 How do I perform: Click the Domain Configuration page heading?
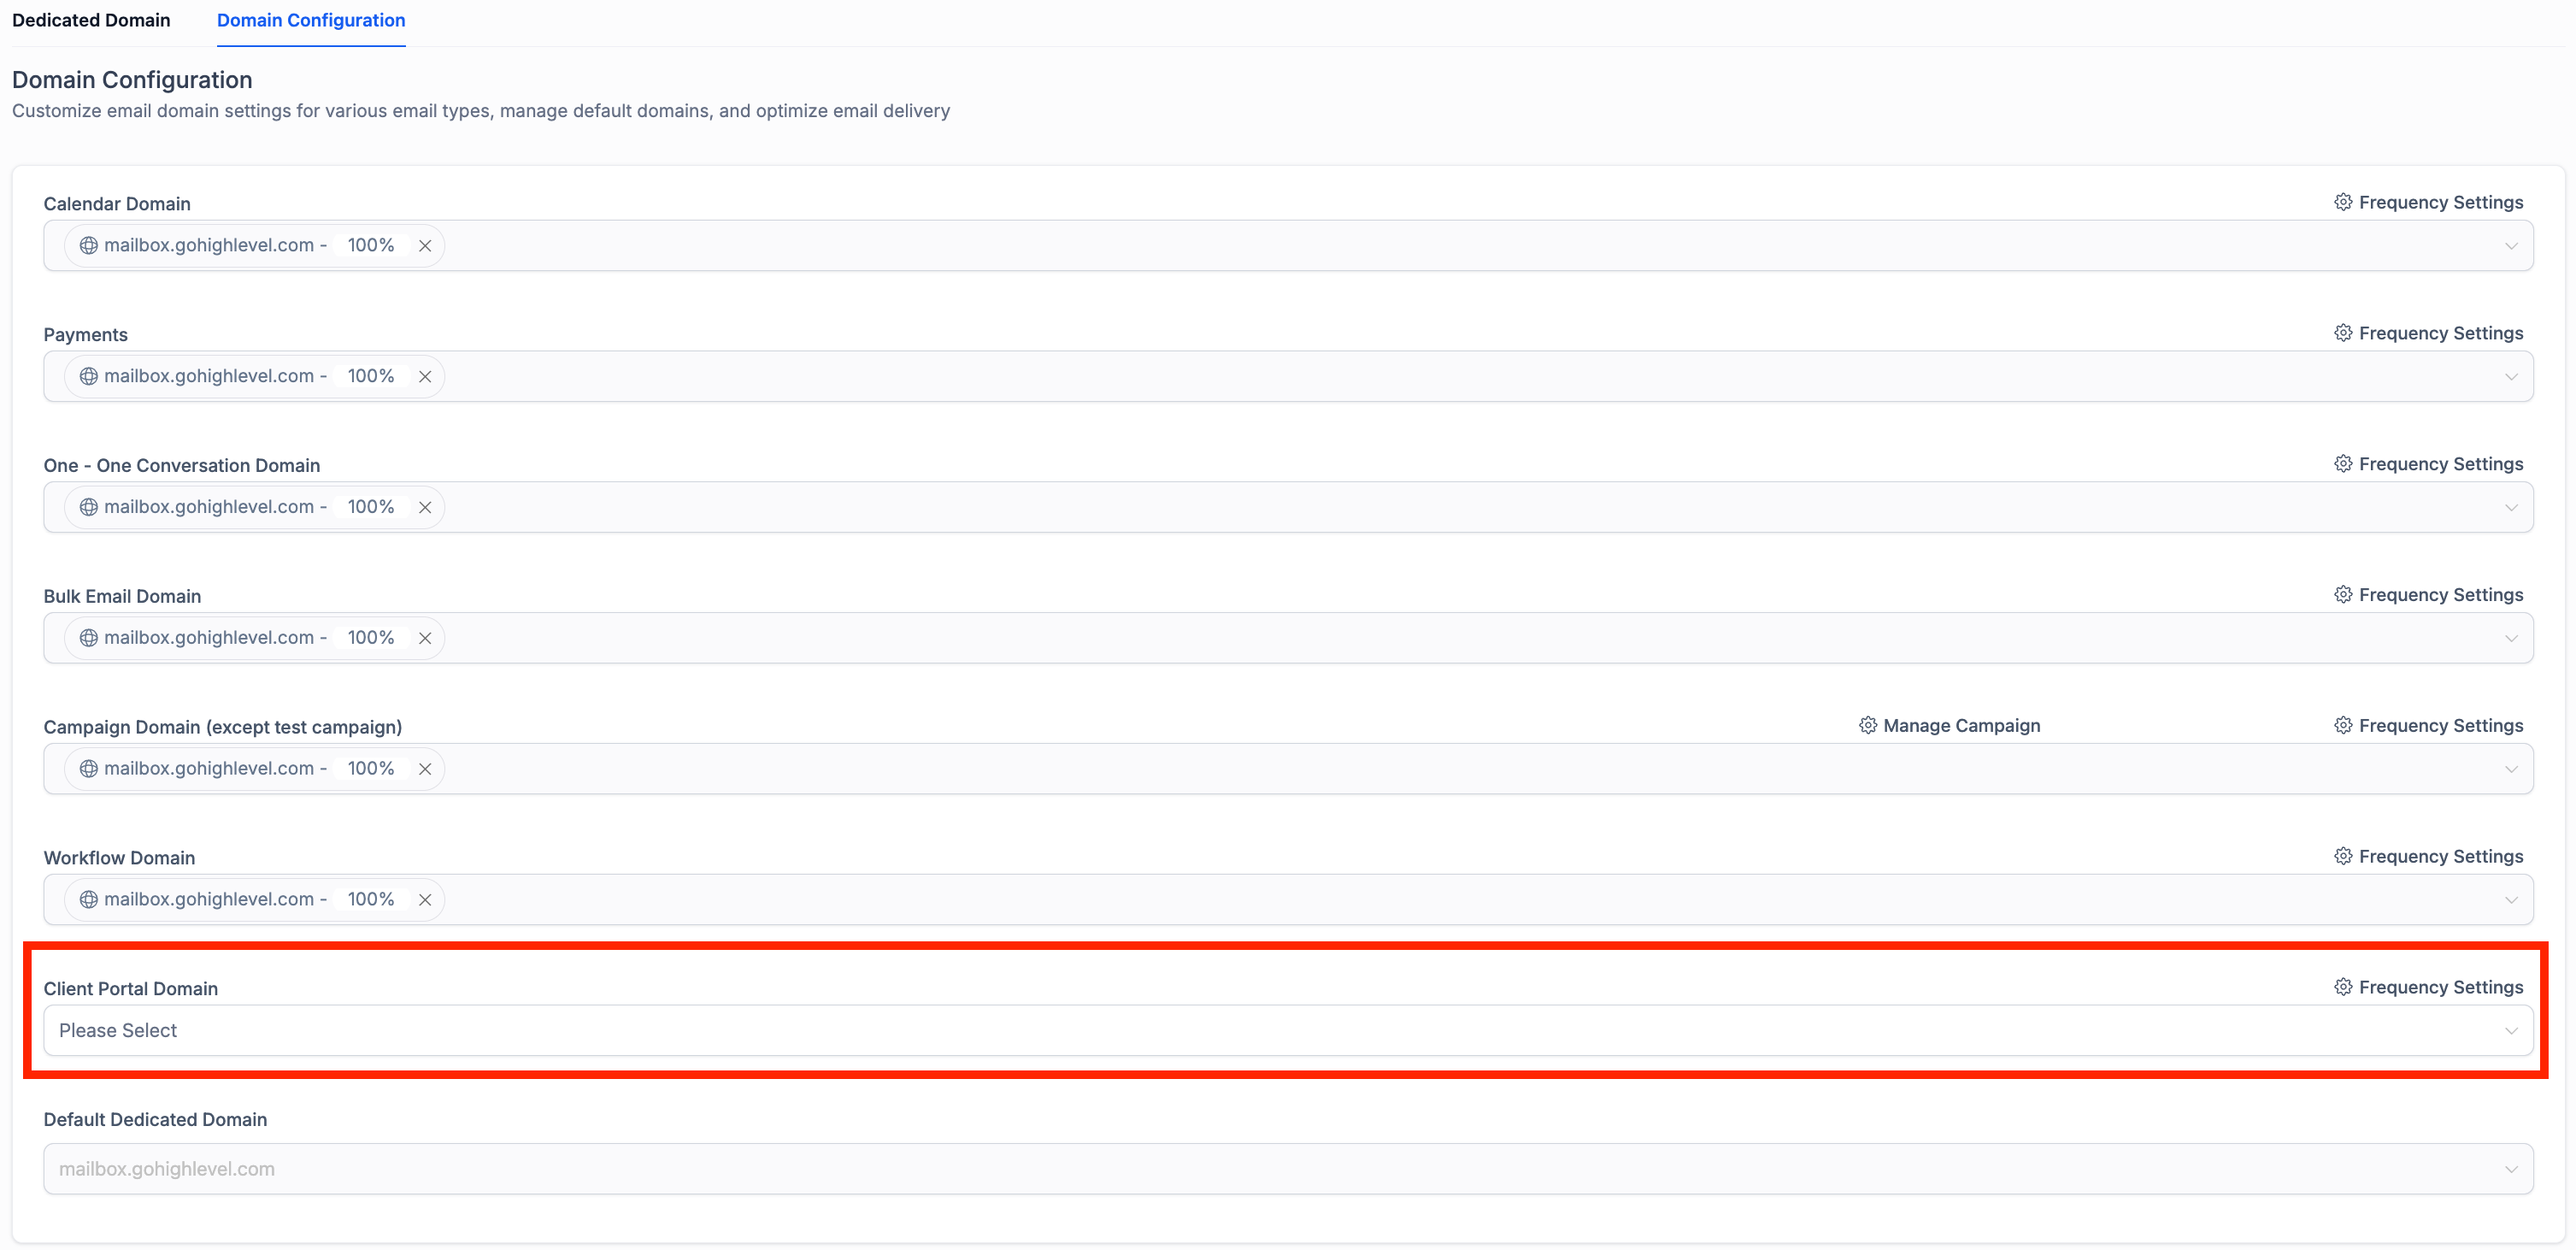[x=132, y=80]
